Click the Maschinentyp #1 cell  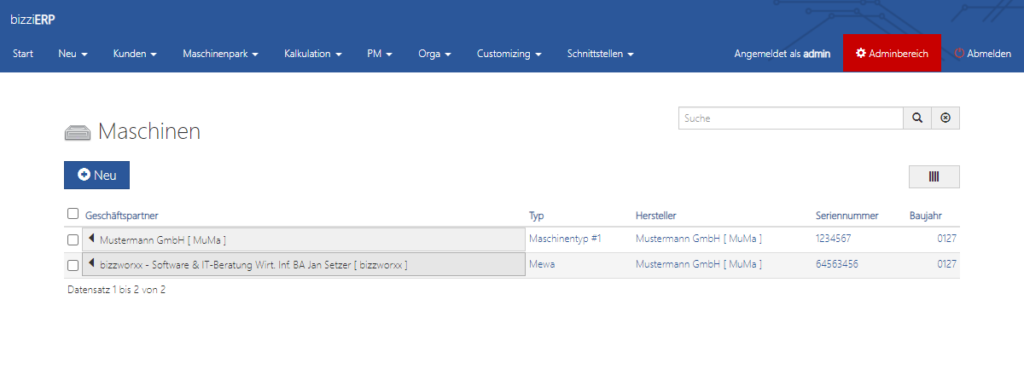tap(564, 239)
